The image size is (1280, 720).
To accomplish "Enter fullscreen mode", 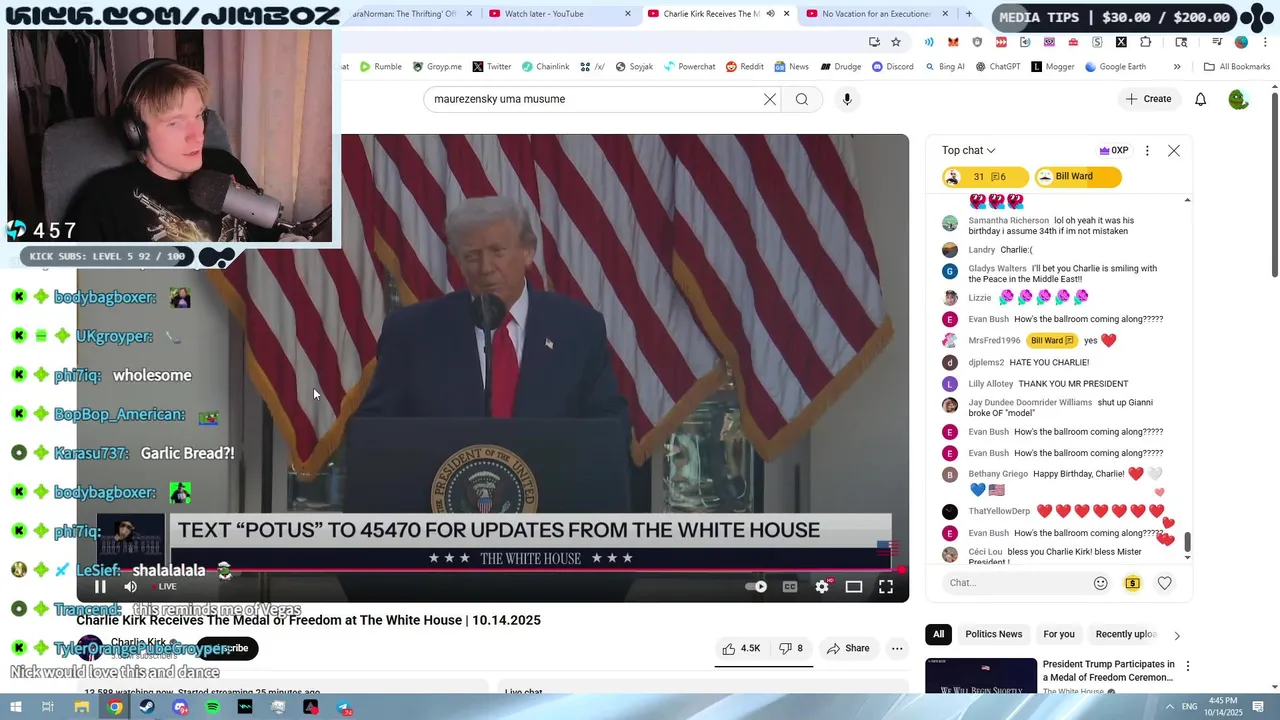I will (x=886, y=587).
